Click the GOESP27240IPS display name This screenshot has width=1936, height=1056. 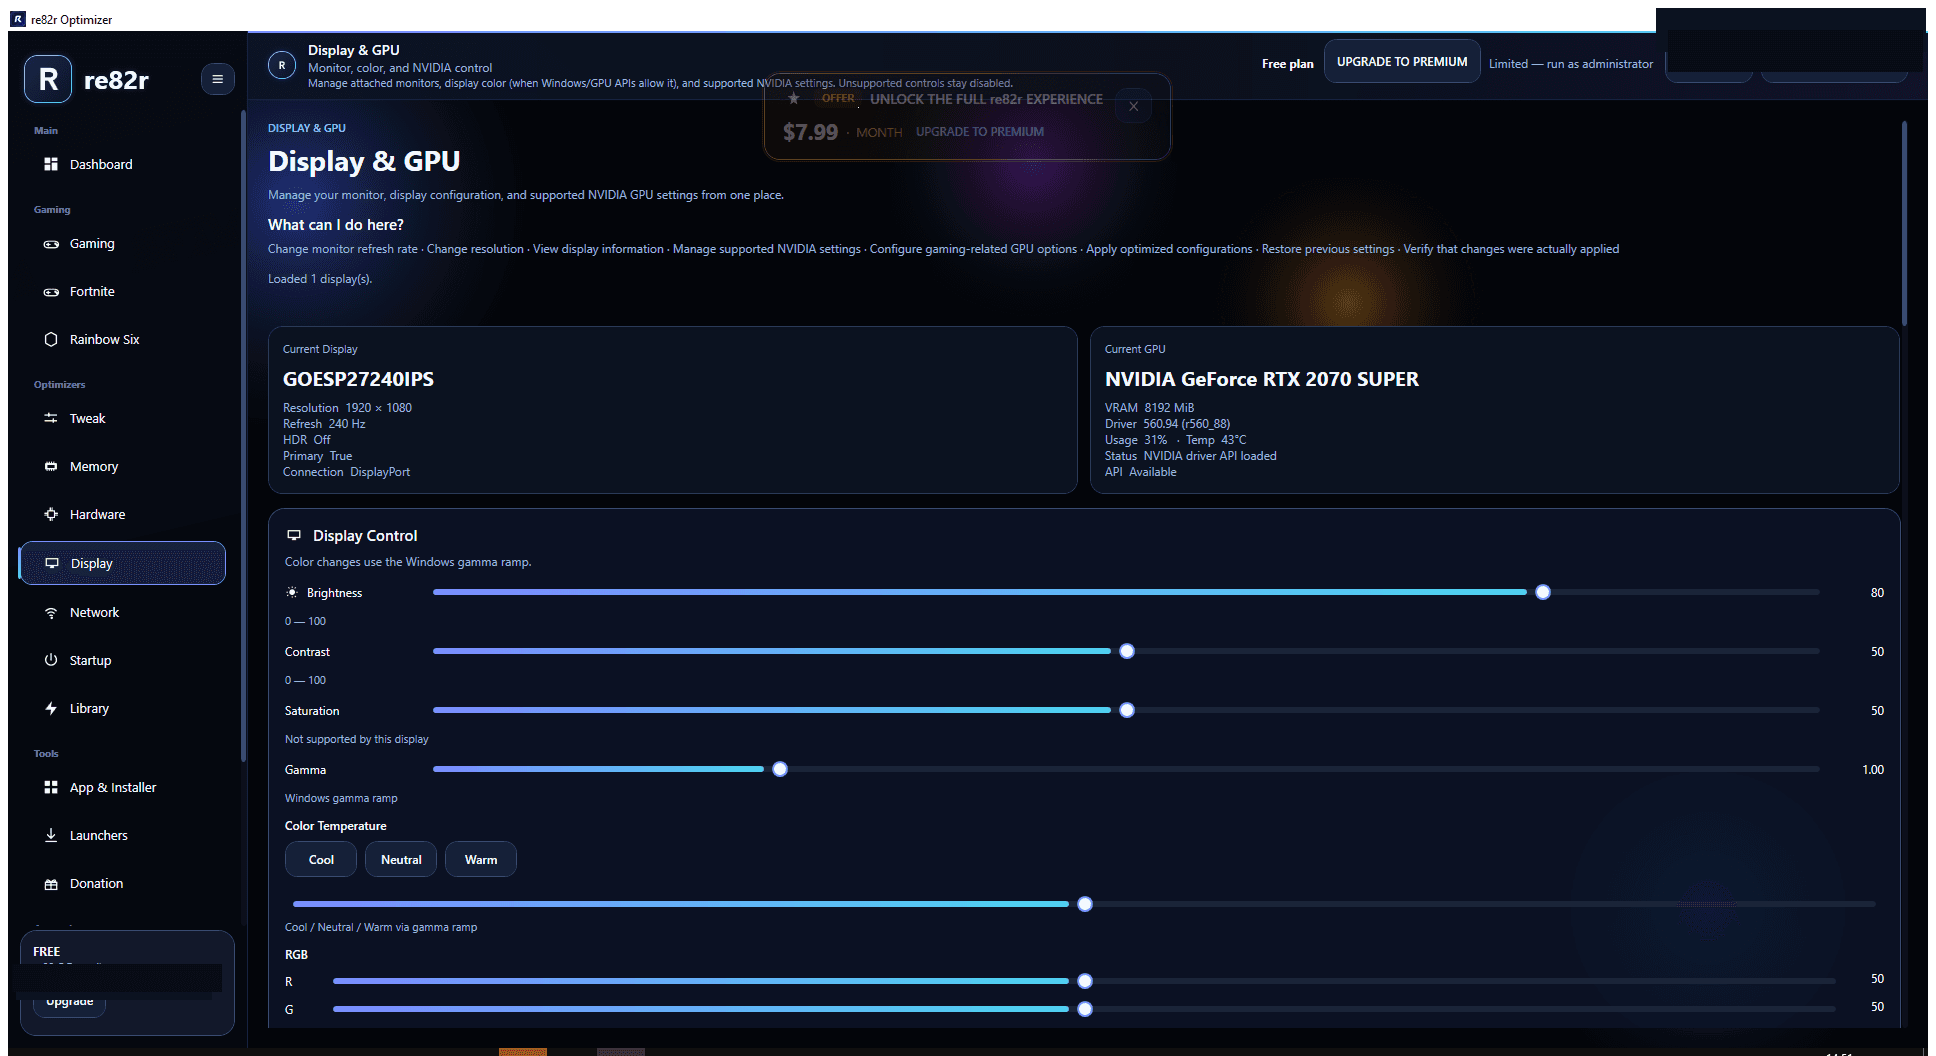[358, 379]
